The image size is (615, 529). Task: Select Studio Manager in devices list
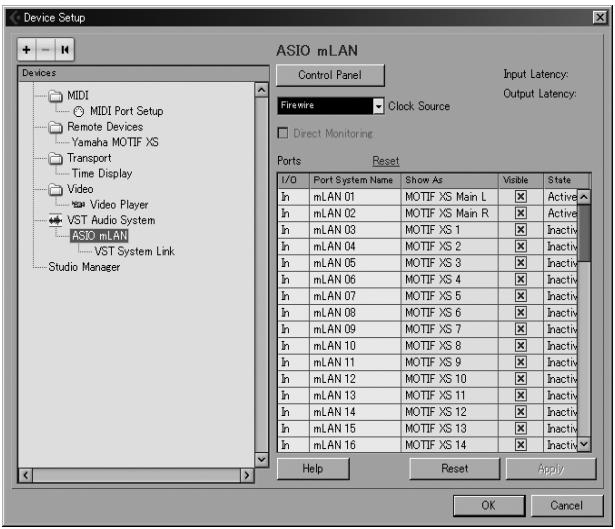point(84,267)
